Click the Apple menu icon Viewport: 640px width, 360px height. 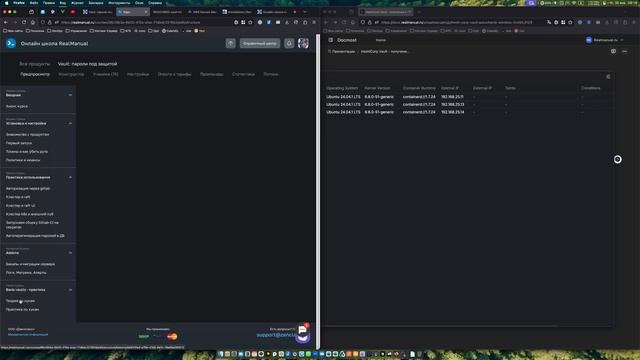pyautogui.click(x=6, y=3)
